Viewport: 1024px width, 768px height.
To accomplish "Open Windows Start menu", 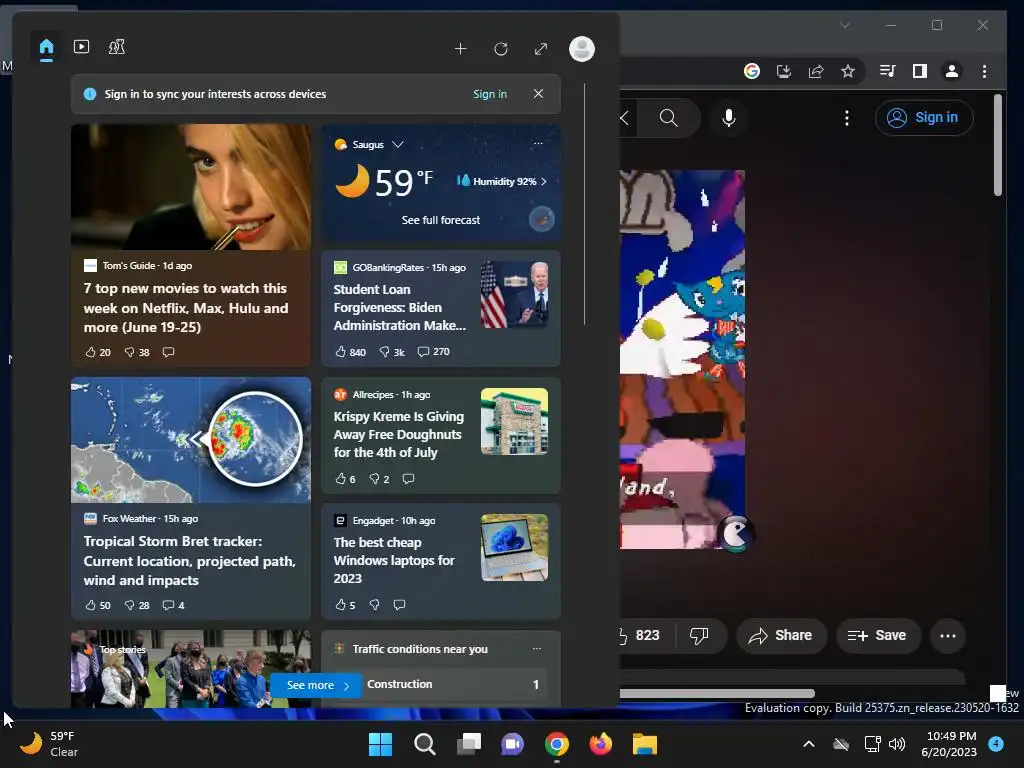I will pos(381,744).
